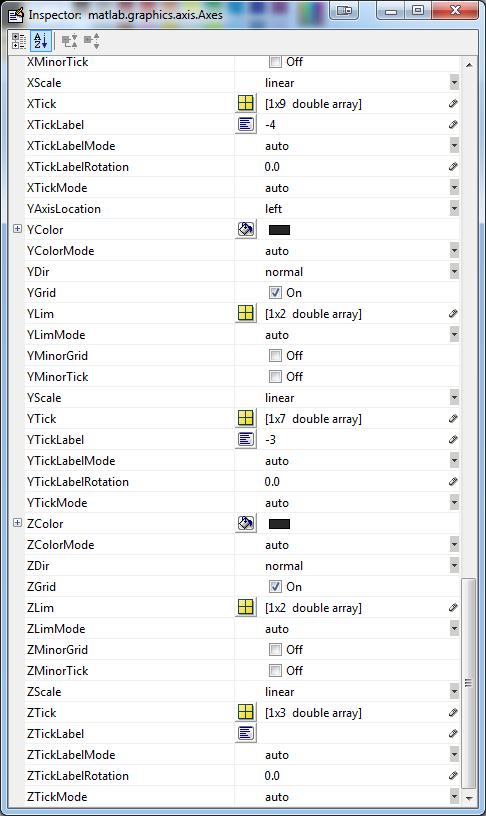Open YLim array editor grid icon
486x816 pixels.
click(x=246, y=313)
